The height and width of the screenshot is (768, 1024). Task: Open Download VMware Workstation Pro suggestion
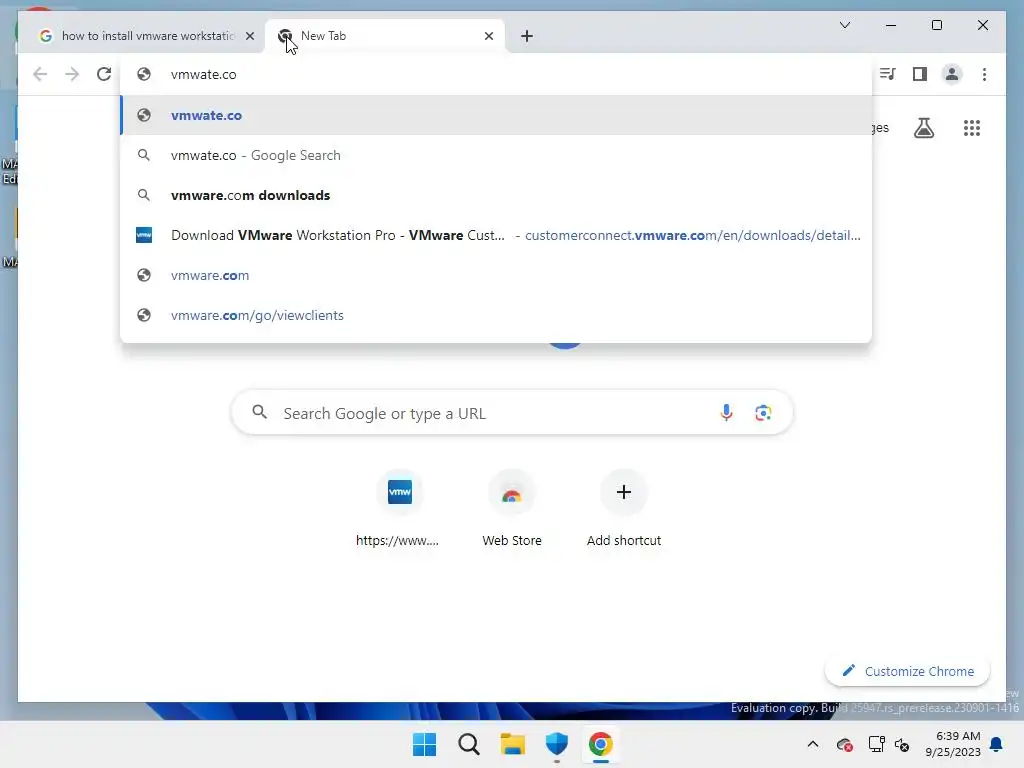[496, 235]
